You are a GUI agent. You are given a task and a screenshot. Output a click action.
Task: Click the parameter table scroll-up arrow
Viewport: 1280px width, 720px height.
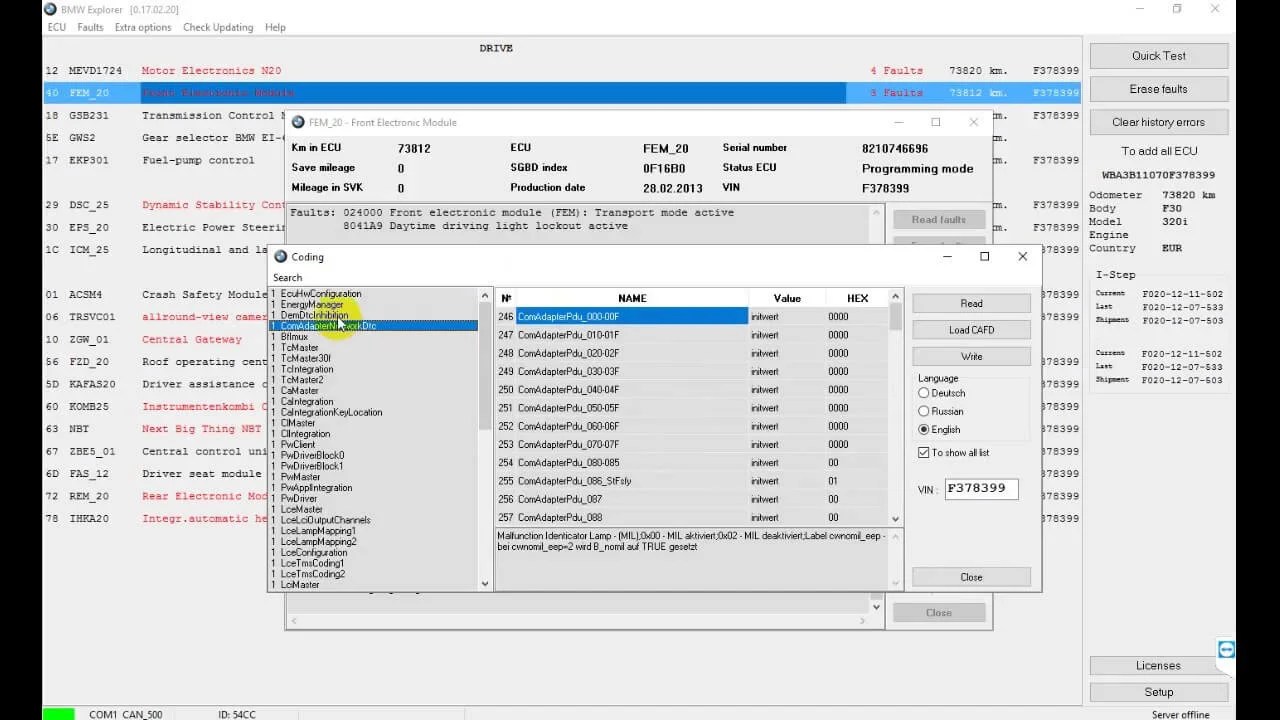896,296
